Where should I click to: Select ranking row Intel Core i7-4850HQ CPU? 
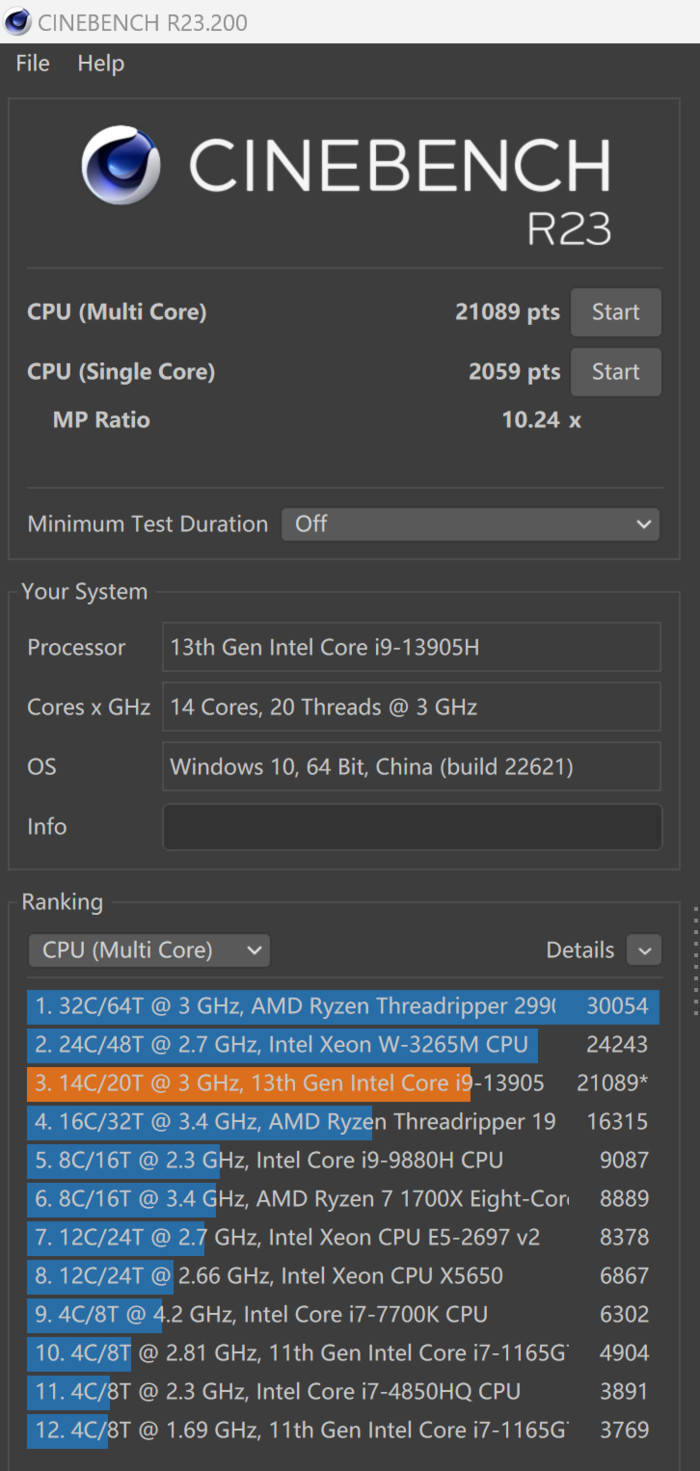click(x=343, y=1391)
